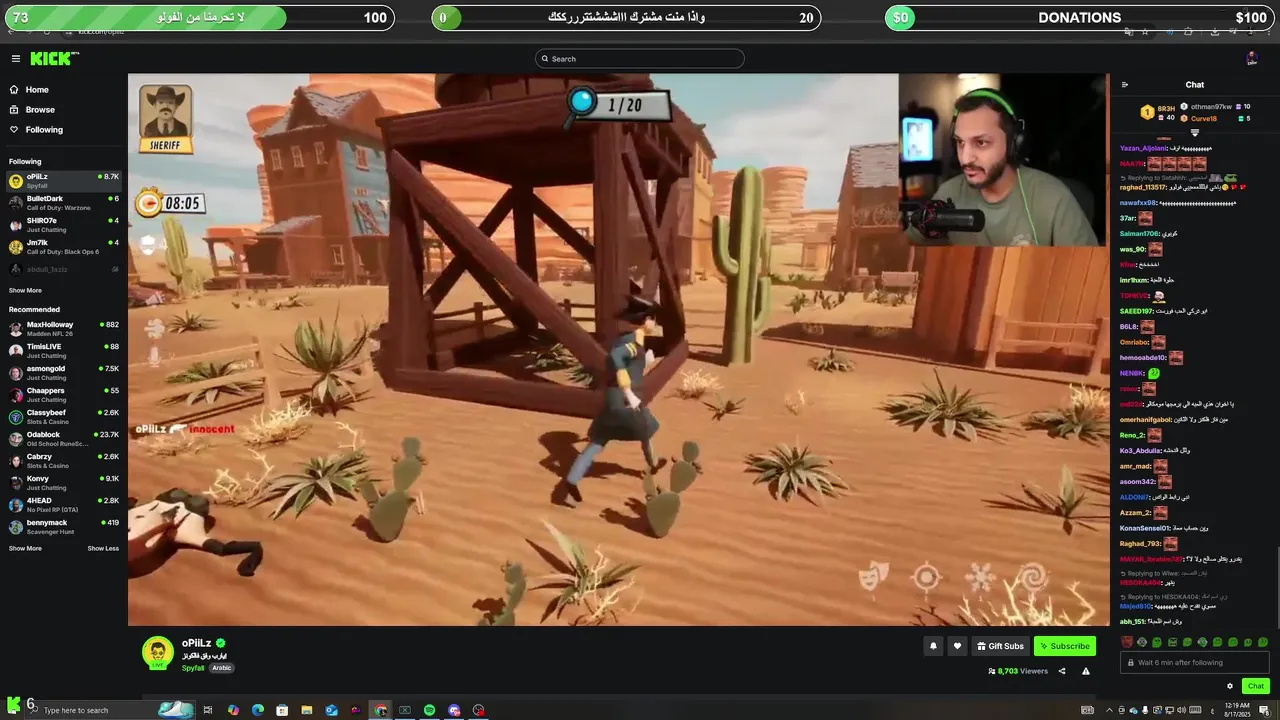Open the Copilot taskbar icon

coord(233,710)
